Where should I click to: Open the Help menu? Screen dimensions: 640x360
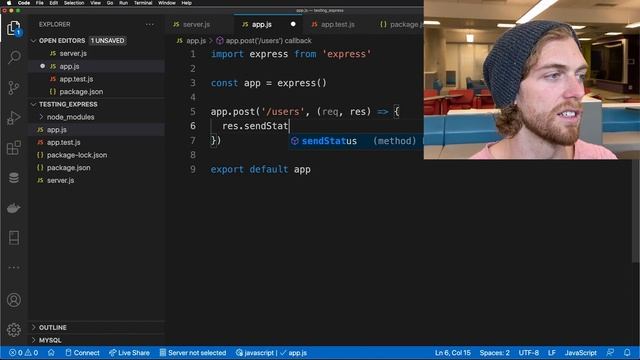tap(187, 3)
